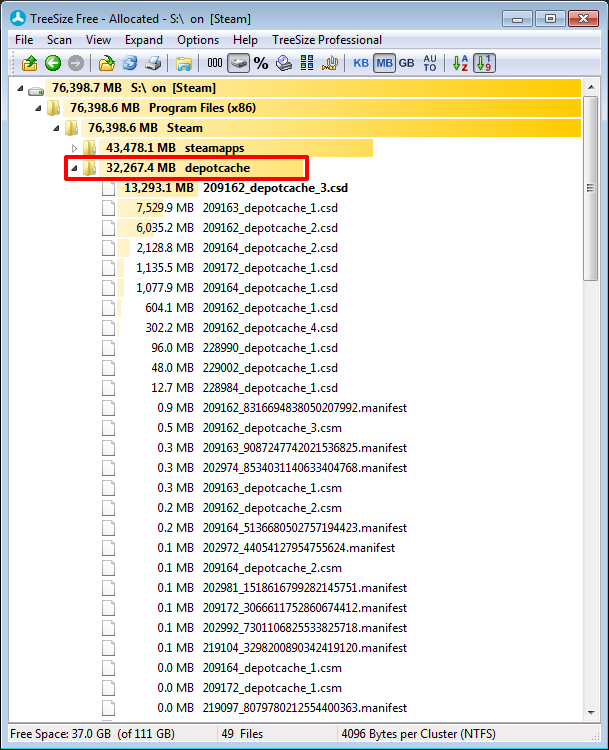The width and height of the screenshot is (609, 750).
Task: Click the blue refresh scan icon
Action: (x=130, y=63)
